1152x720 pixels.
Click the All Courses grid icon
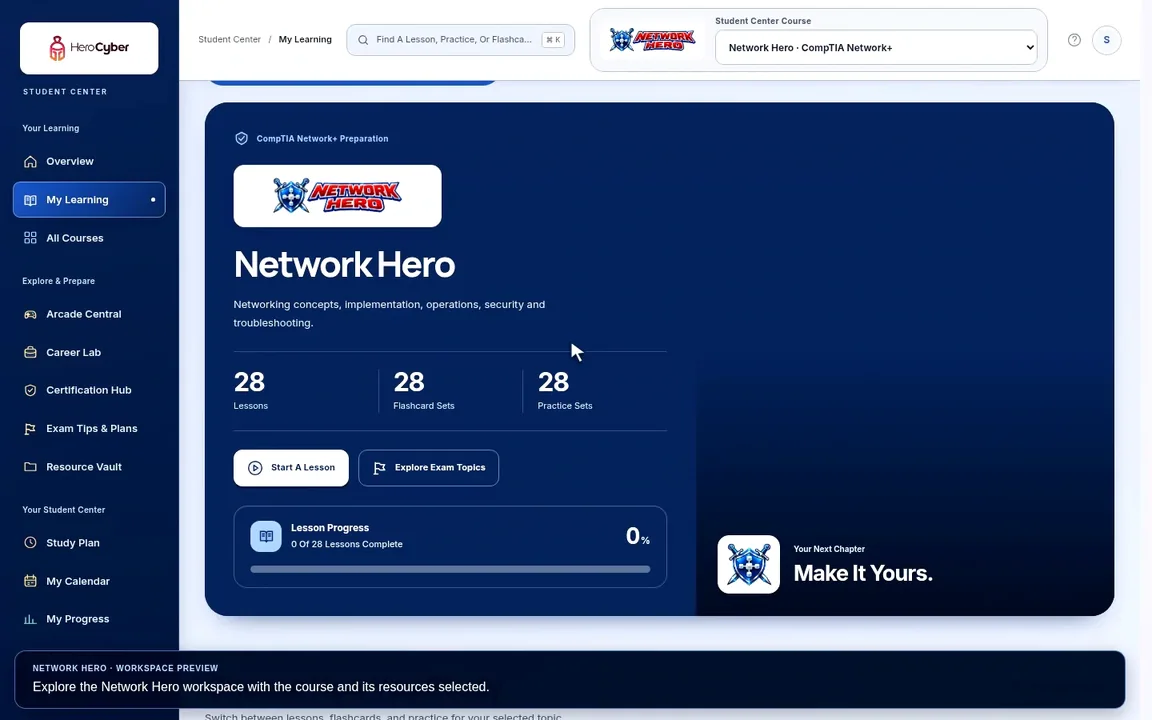coord(30,238)
